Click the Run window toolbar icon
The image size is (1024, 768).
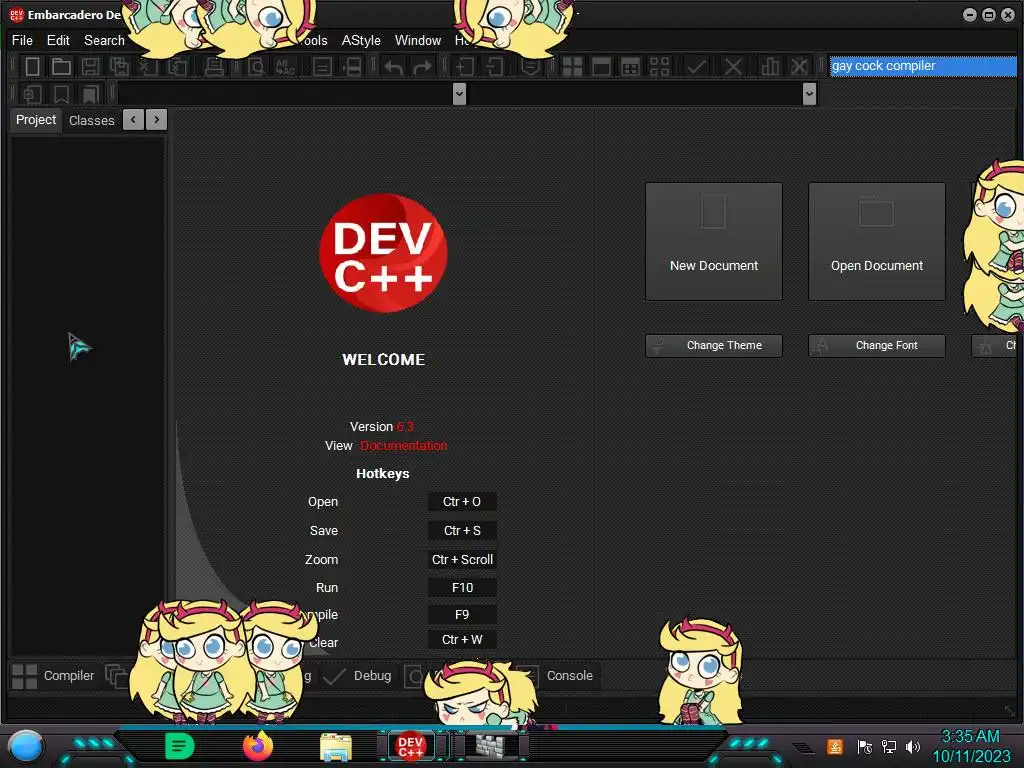click(601, 66)
